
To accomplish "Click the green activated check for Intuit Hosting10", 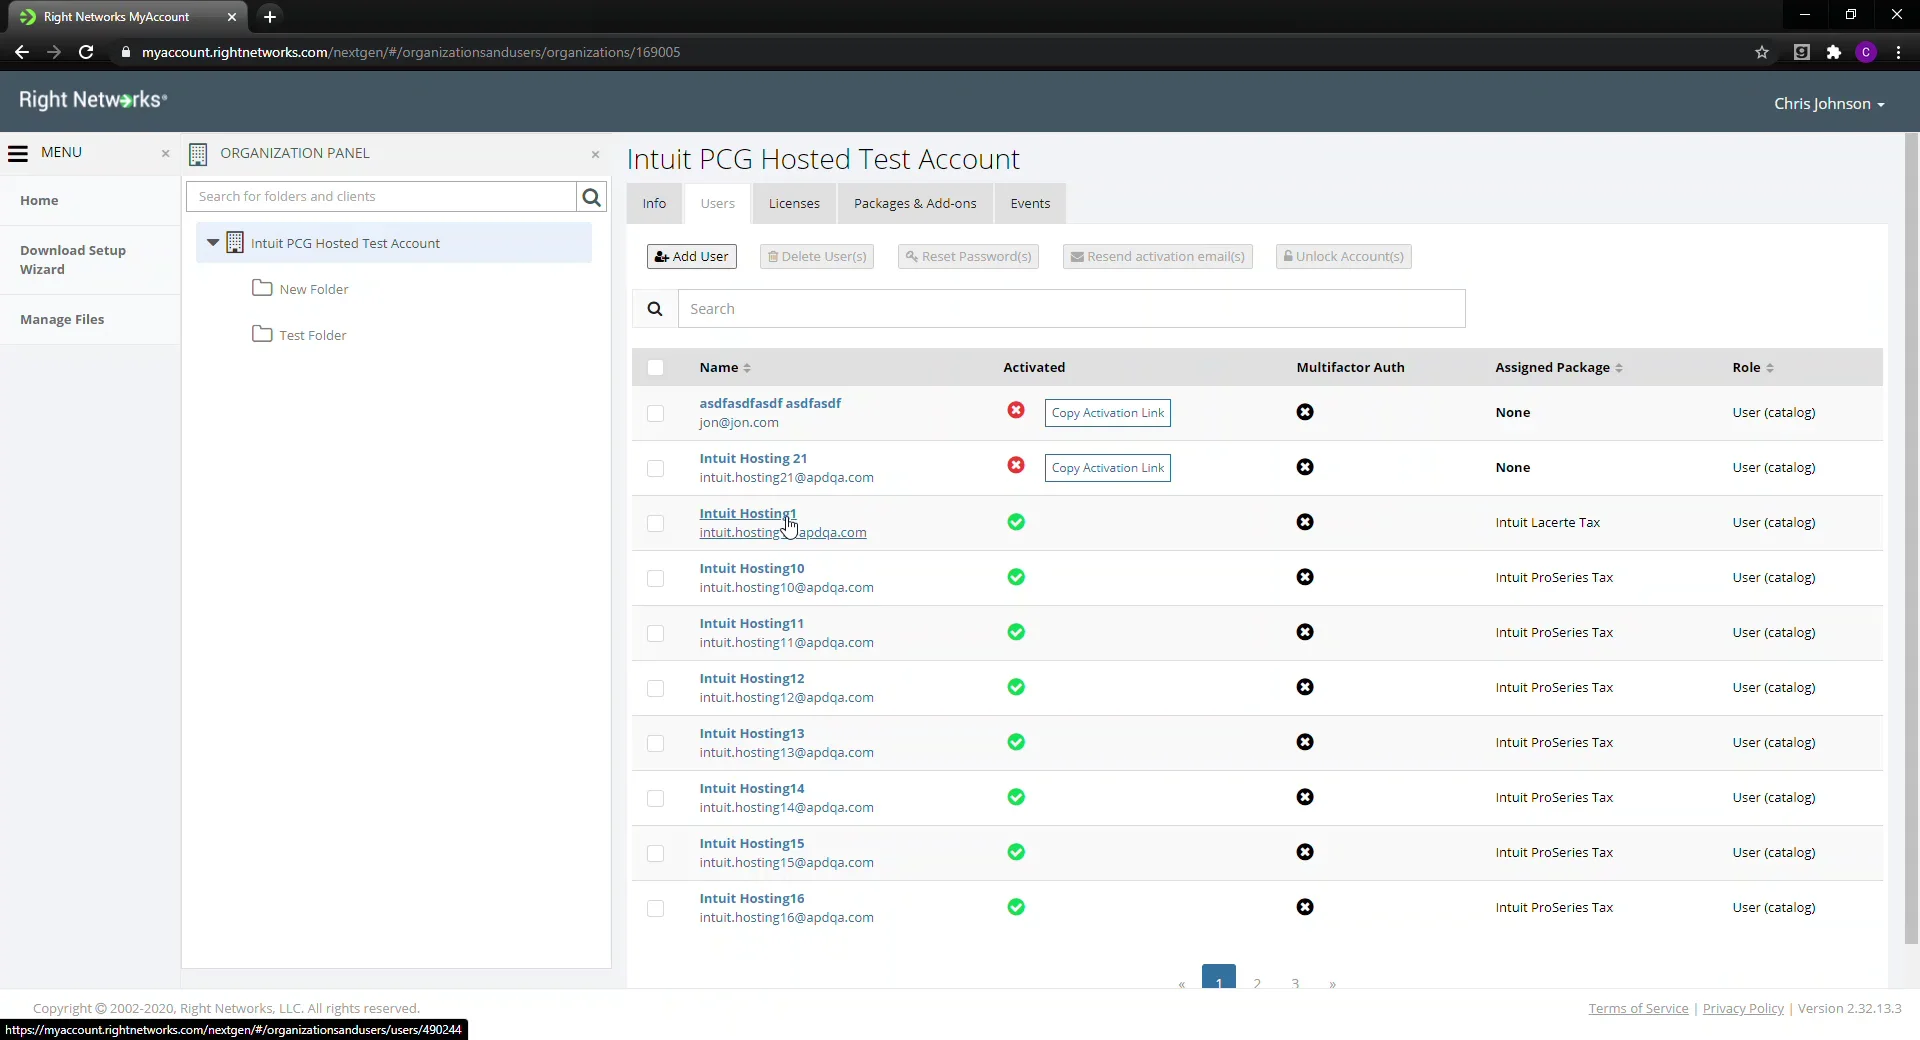I will pos(1017,577).
